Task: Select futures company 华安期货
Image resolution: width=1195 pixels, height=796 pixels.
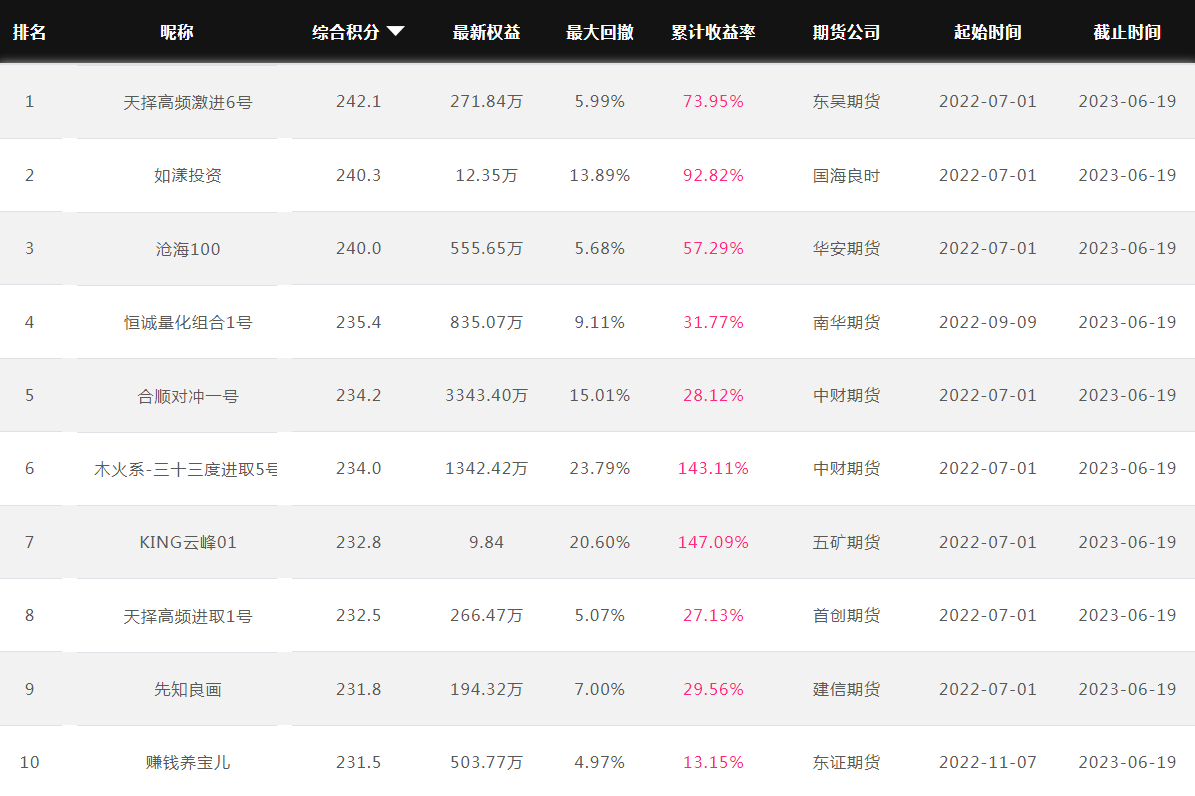Action: pos(846,249)
